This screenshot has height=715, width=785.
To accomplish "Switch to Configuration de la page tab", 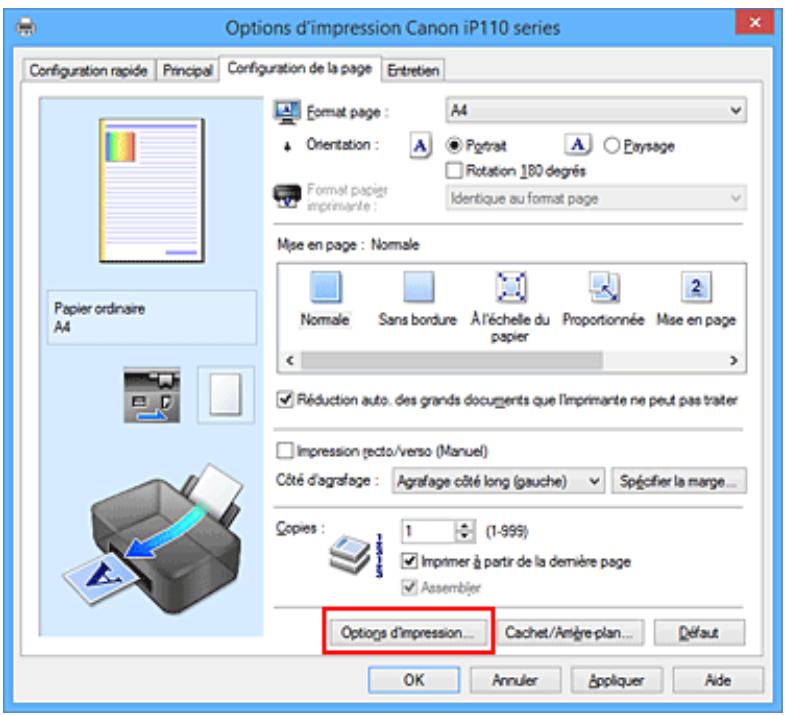I will point(300,68).
